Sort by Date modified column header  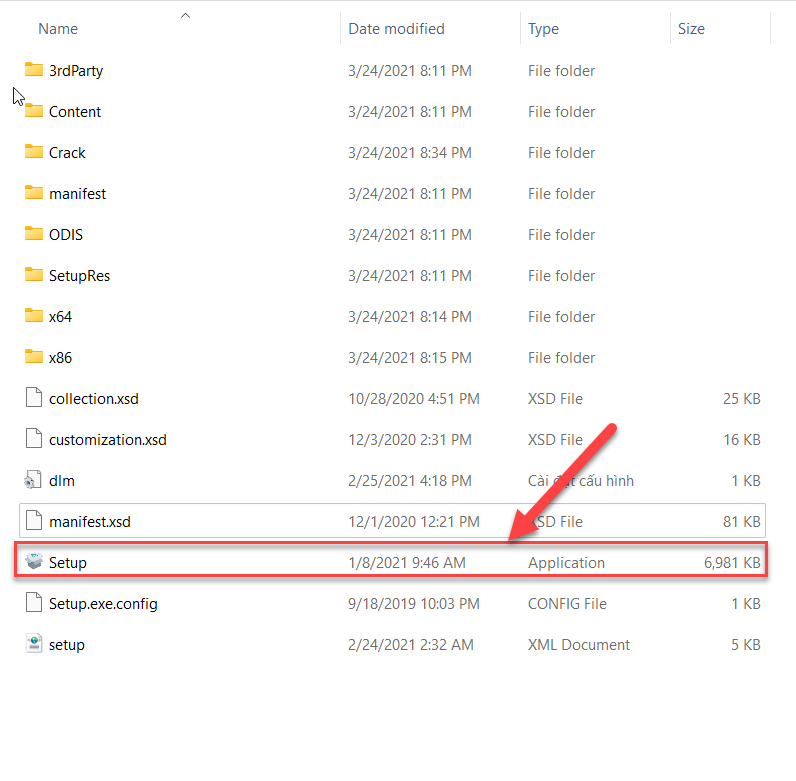396,29
